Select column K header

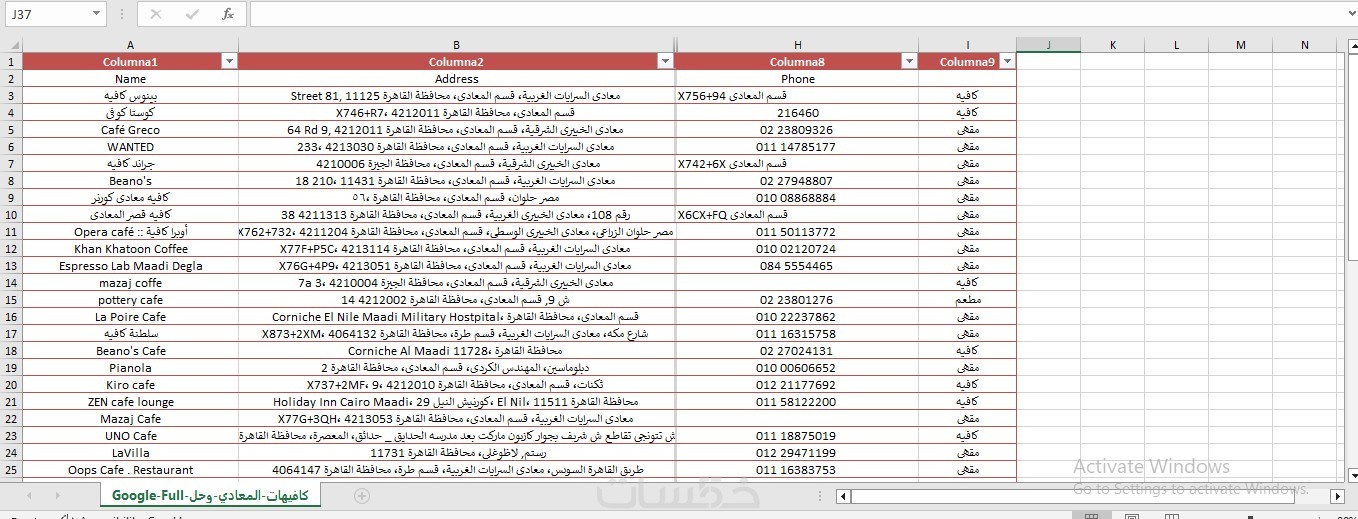(1112, 45)
